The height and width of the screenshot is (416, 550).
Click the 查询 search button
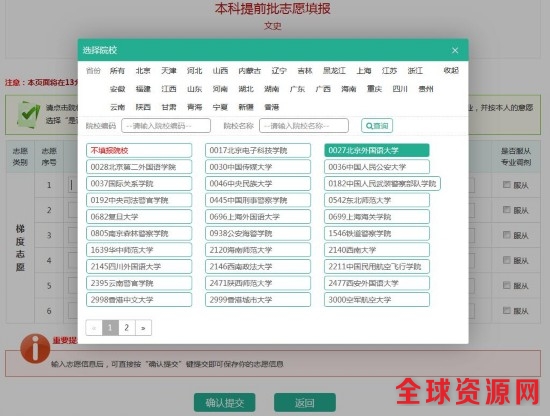click(377, 126)
